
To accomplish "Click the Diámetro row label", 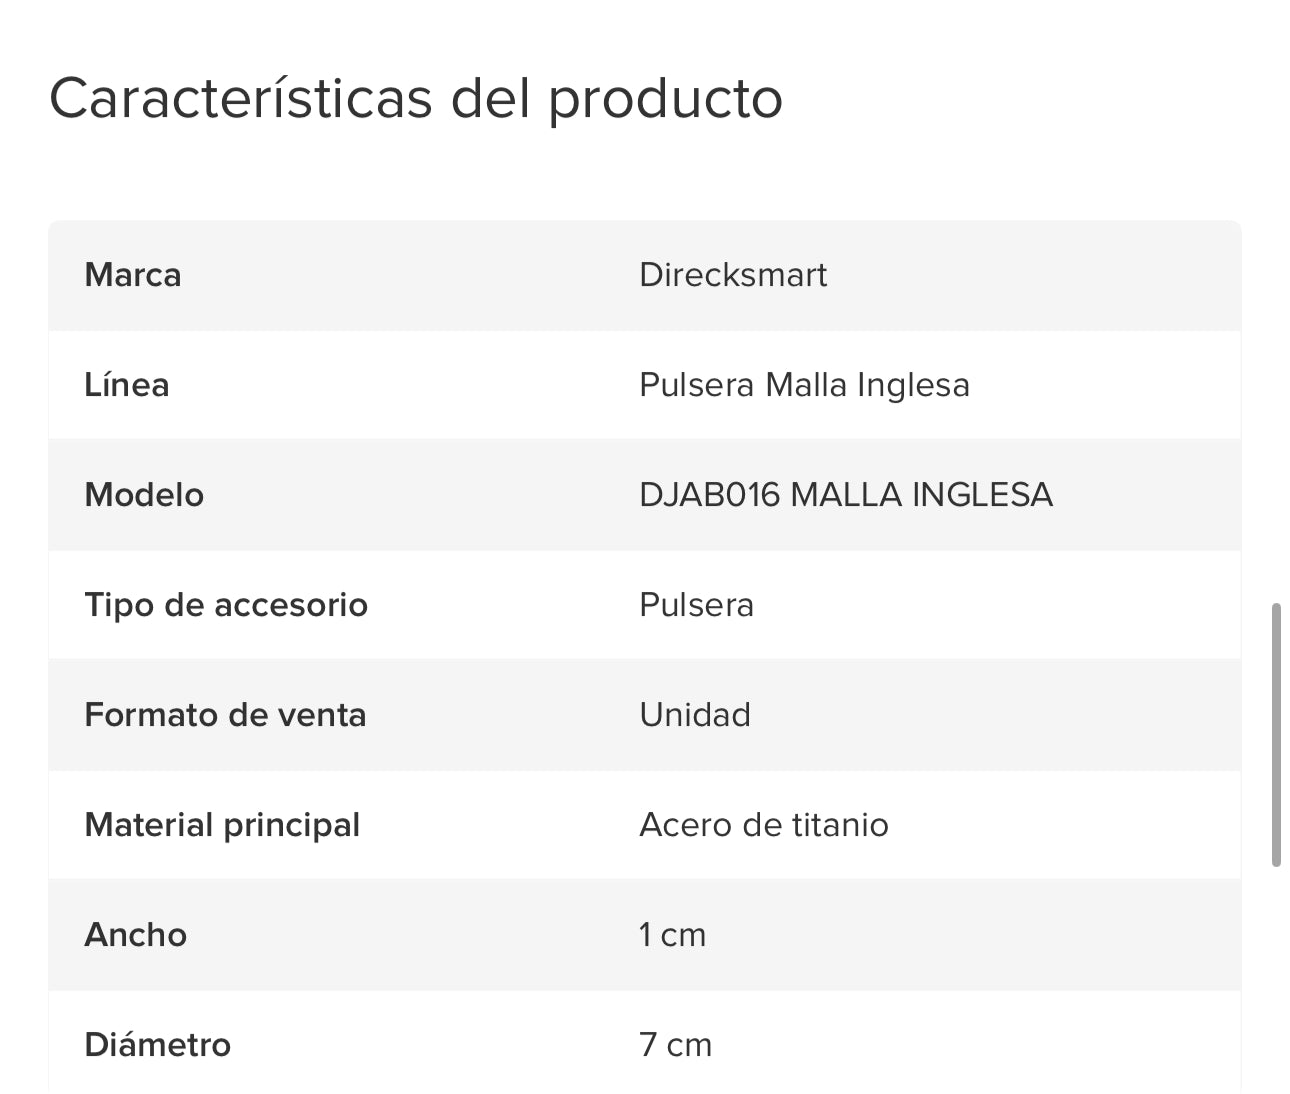I will click(158, 1045).
